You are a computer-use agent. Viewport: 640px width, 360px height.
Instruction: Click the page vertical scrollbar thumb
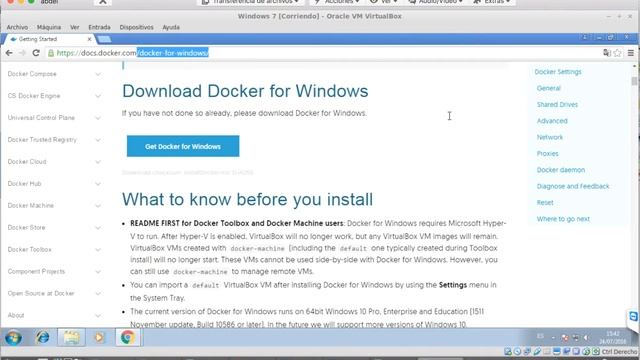[634, 81]
